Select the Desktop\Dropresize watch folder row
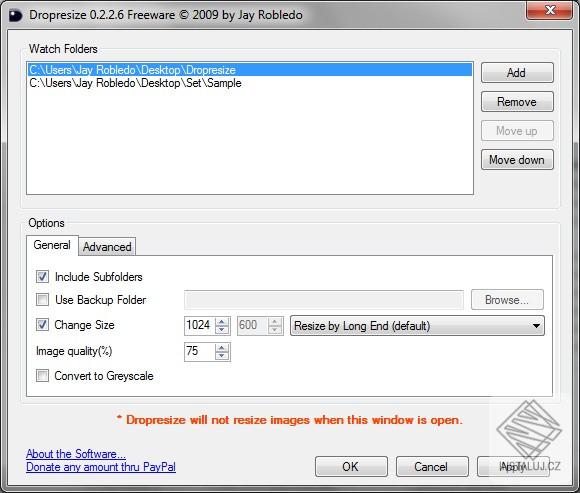 coord(250,70)
